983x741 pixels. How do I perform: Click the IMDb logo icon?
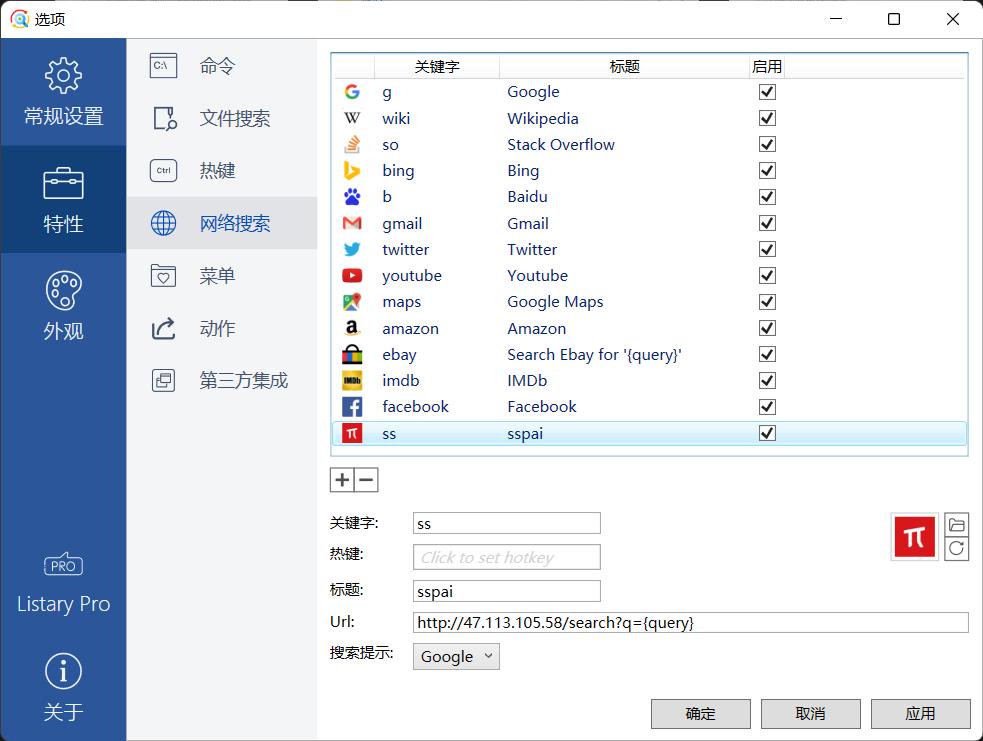pos(352,381)
